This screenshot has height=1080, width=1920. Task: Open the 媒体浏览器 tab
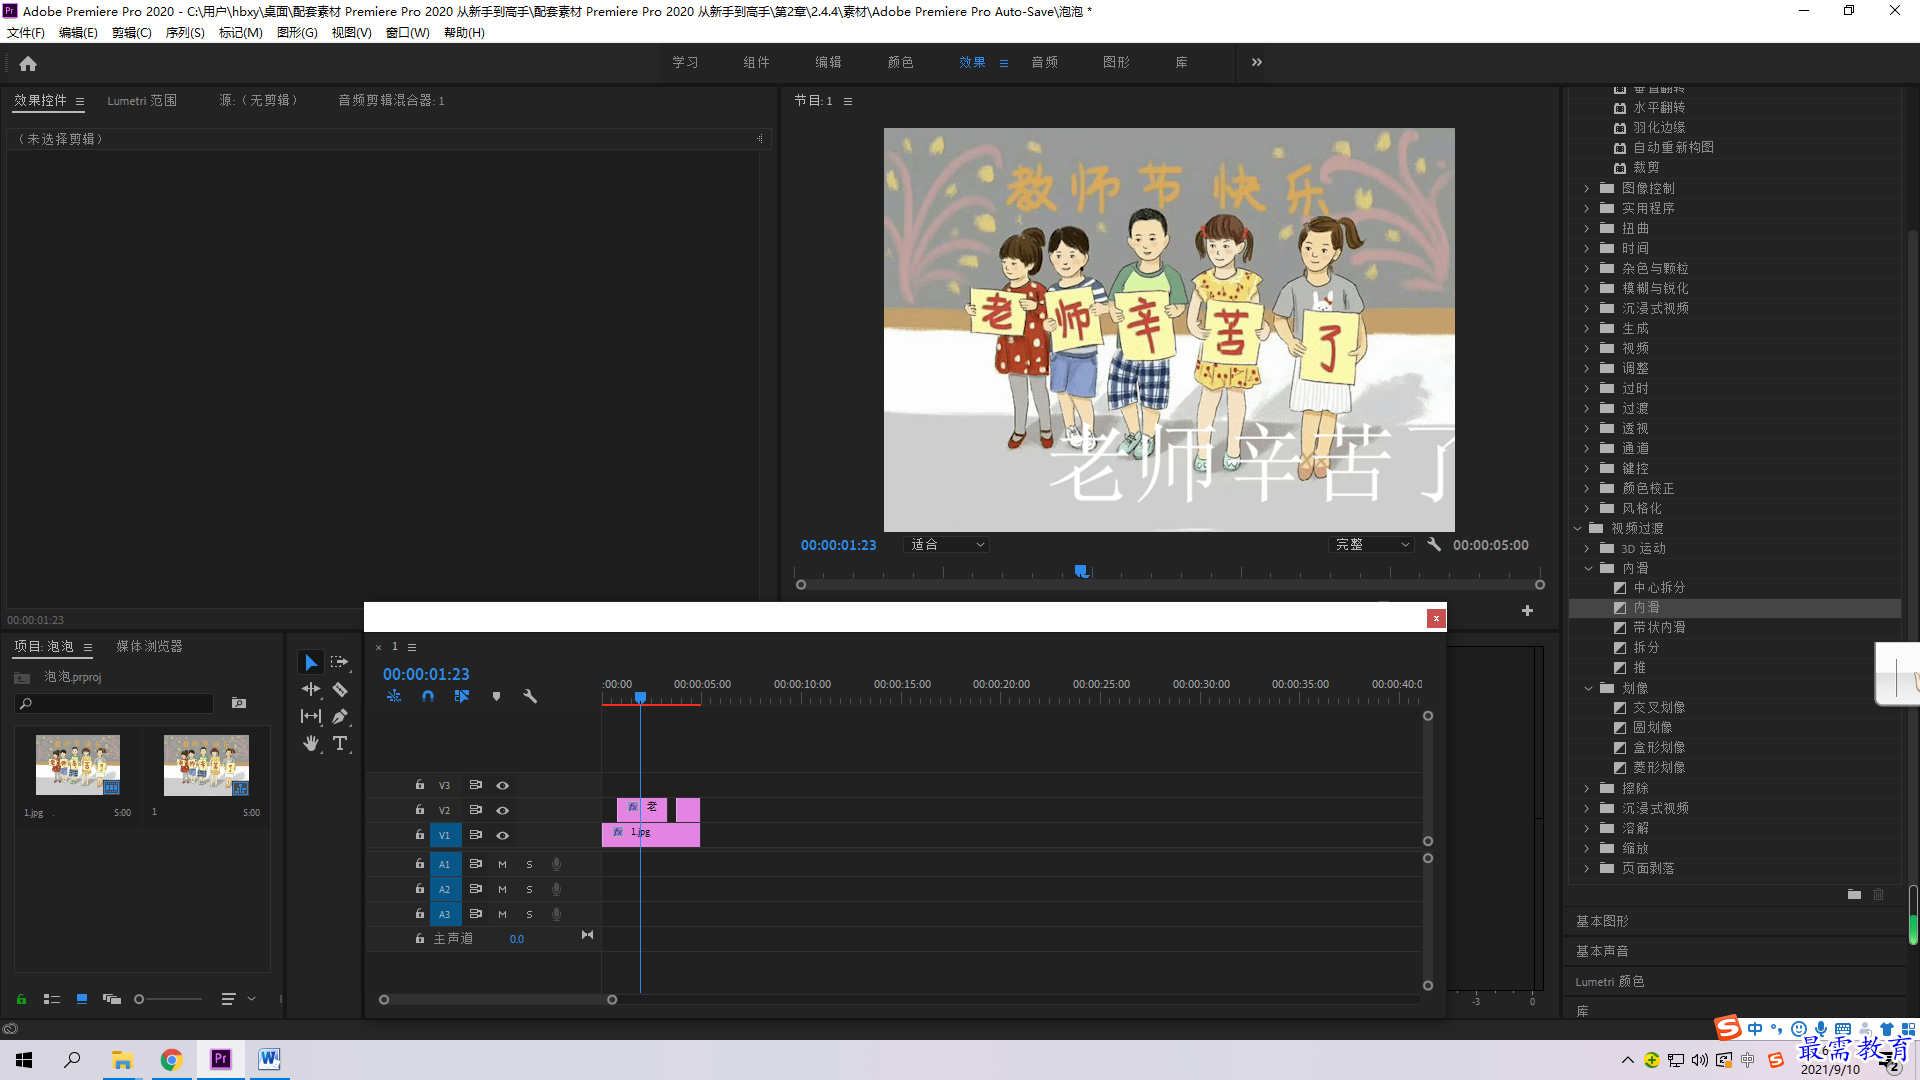(x=150, y=647)
